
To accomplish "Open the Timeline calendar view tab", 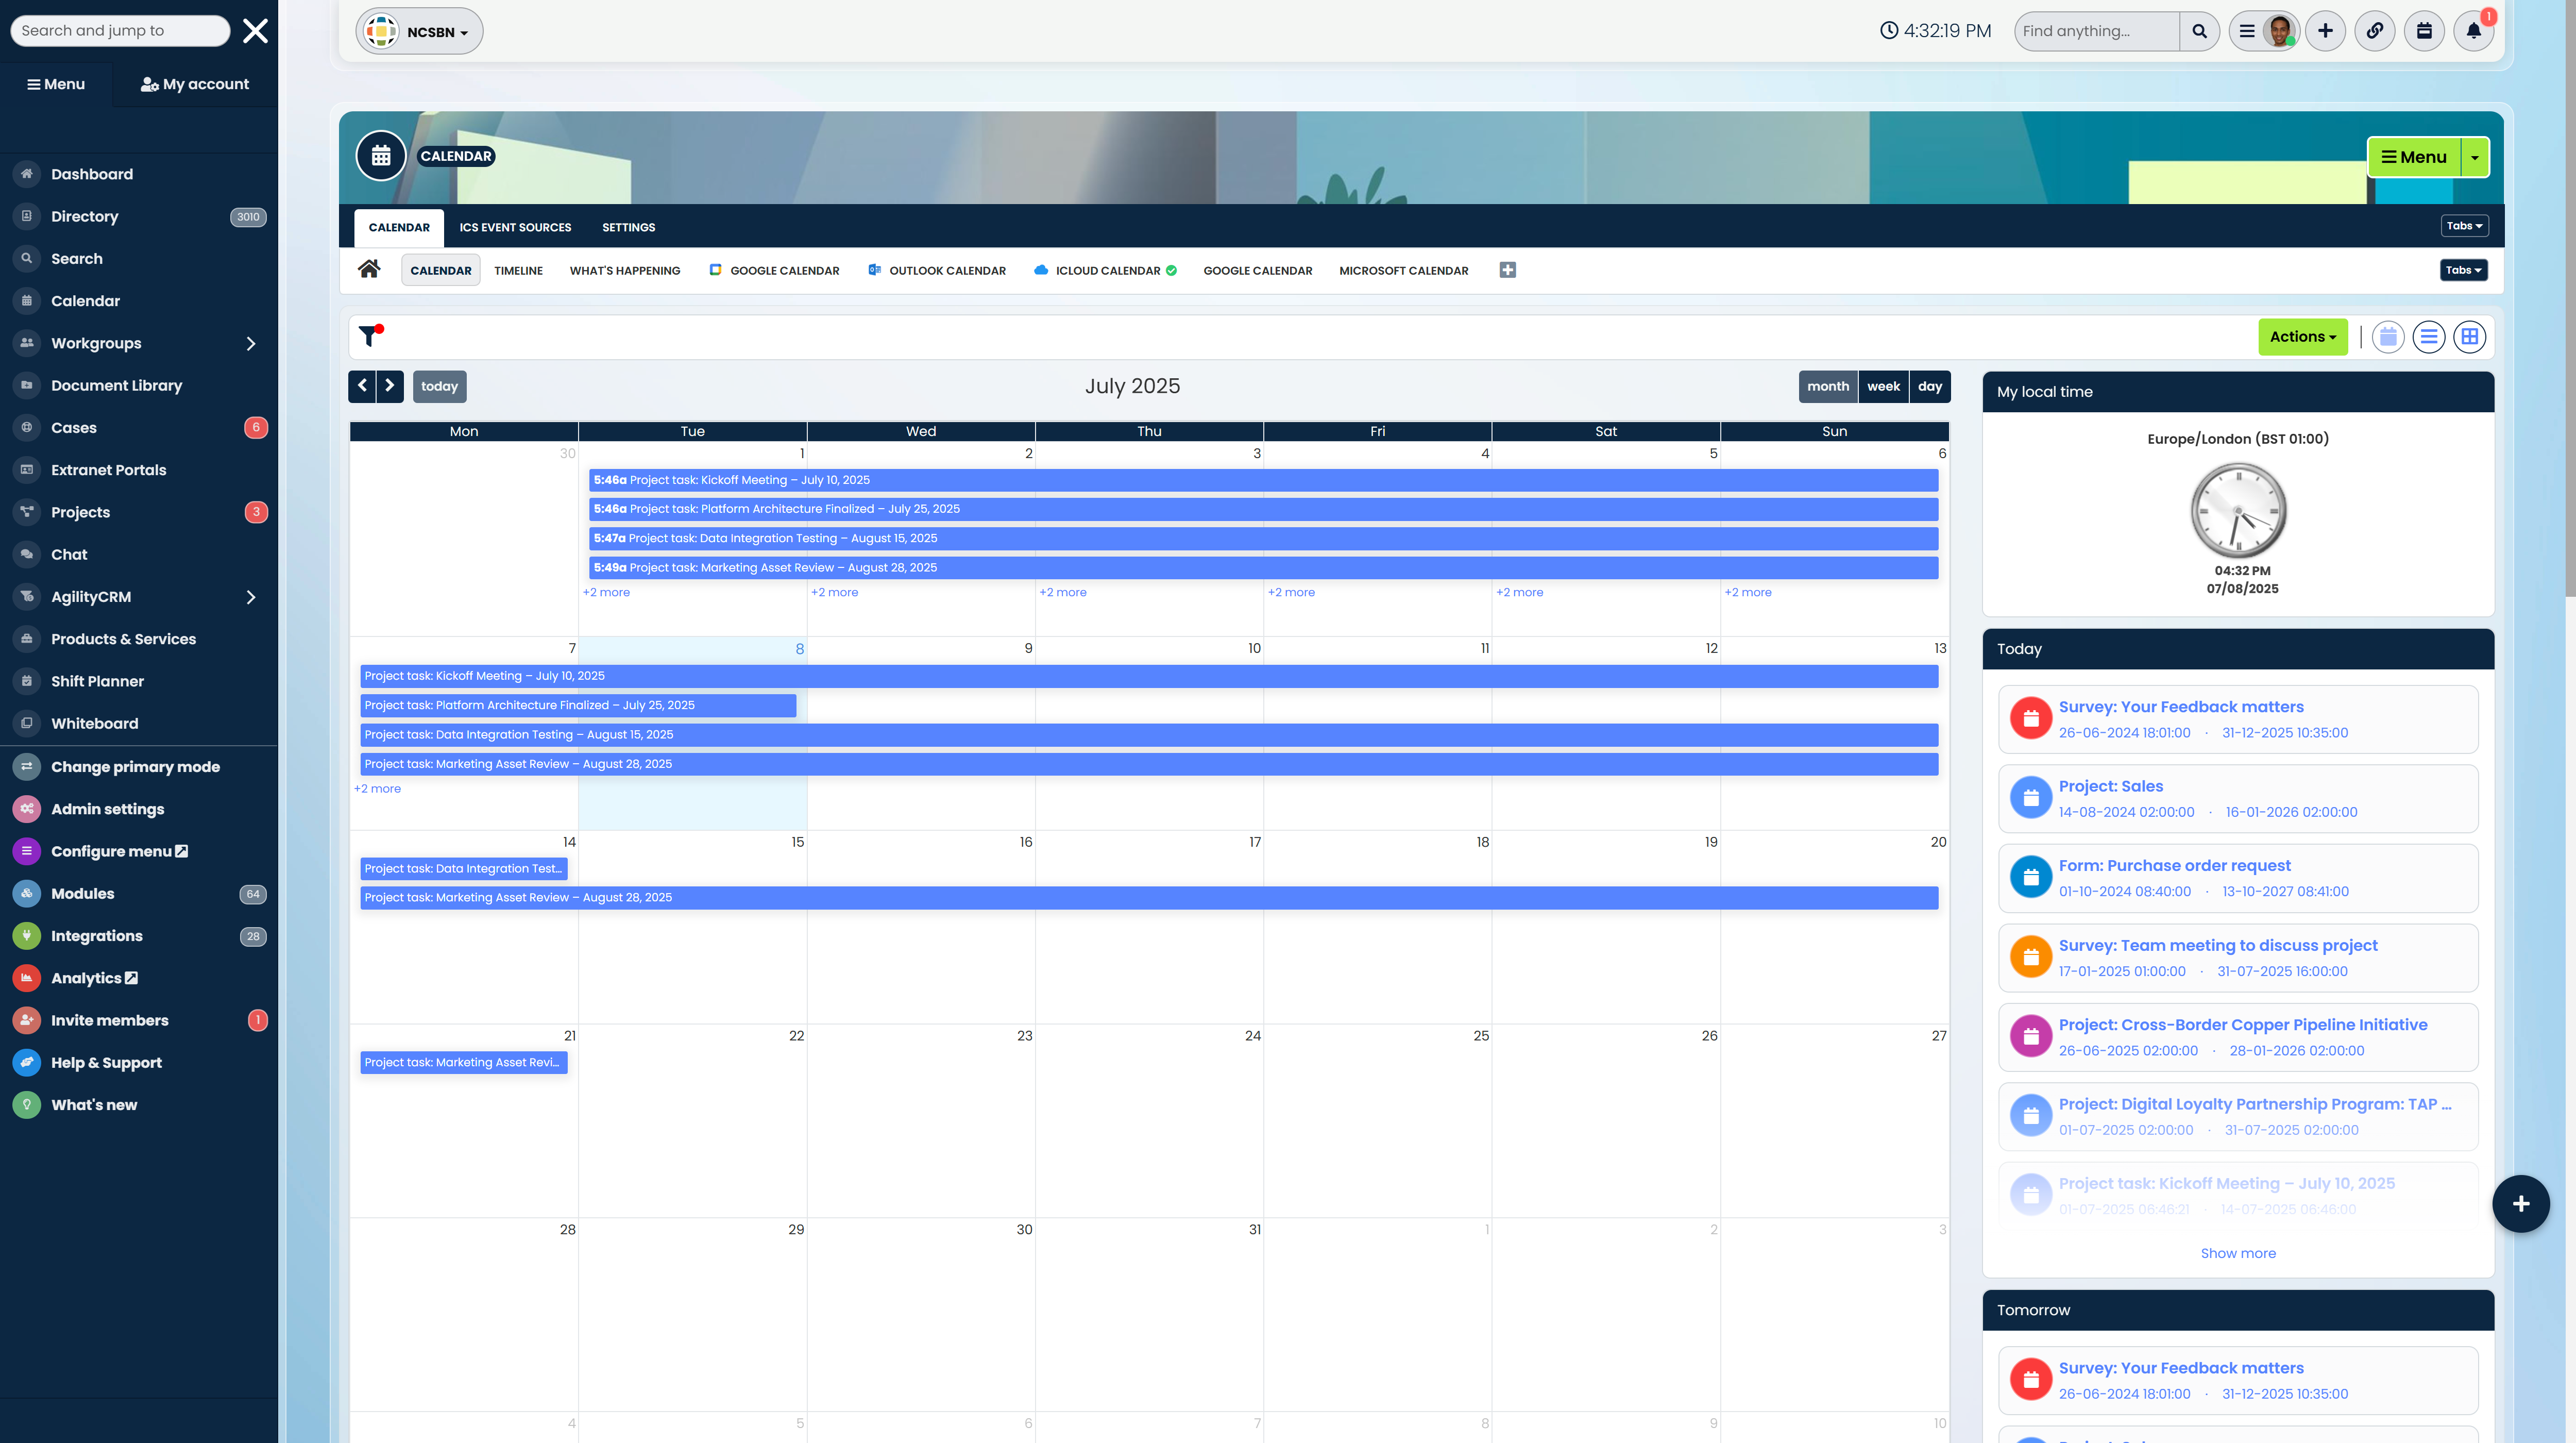I will [x=518, y=270].
